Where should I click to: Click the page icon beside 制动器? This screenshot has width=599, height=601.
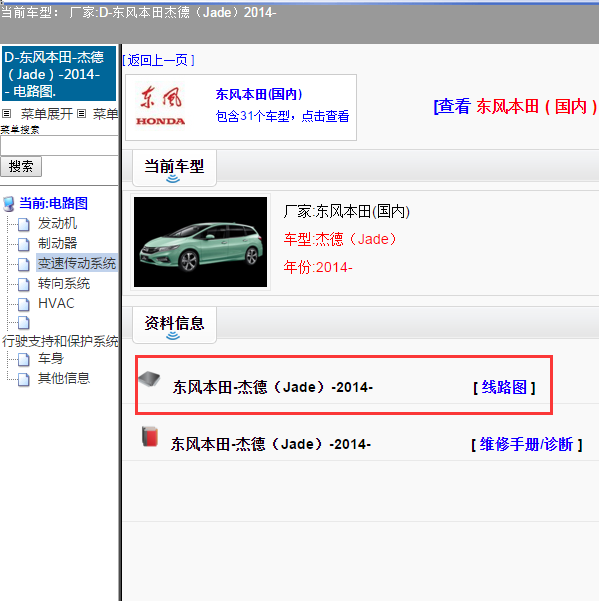(x=24, y=245)
